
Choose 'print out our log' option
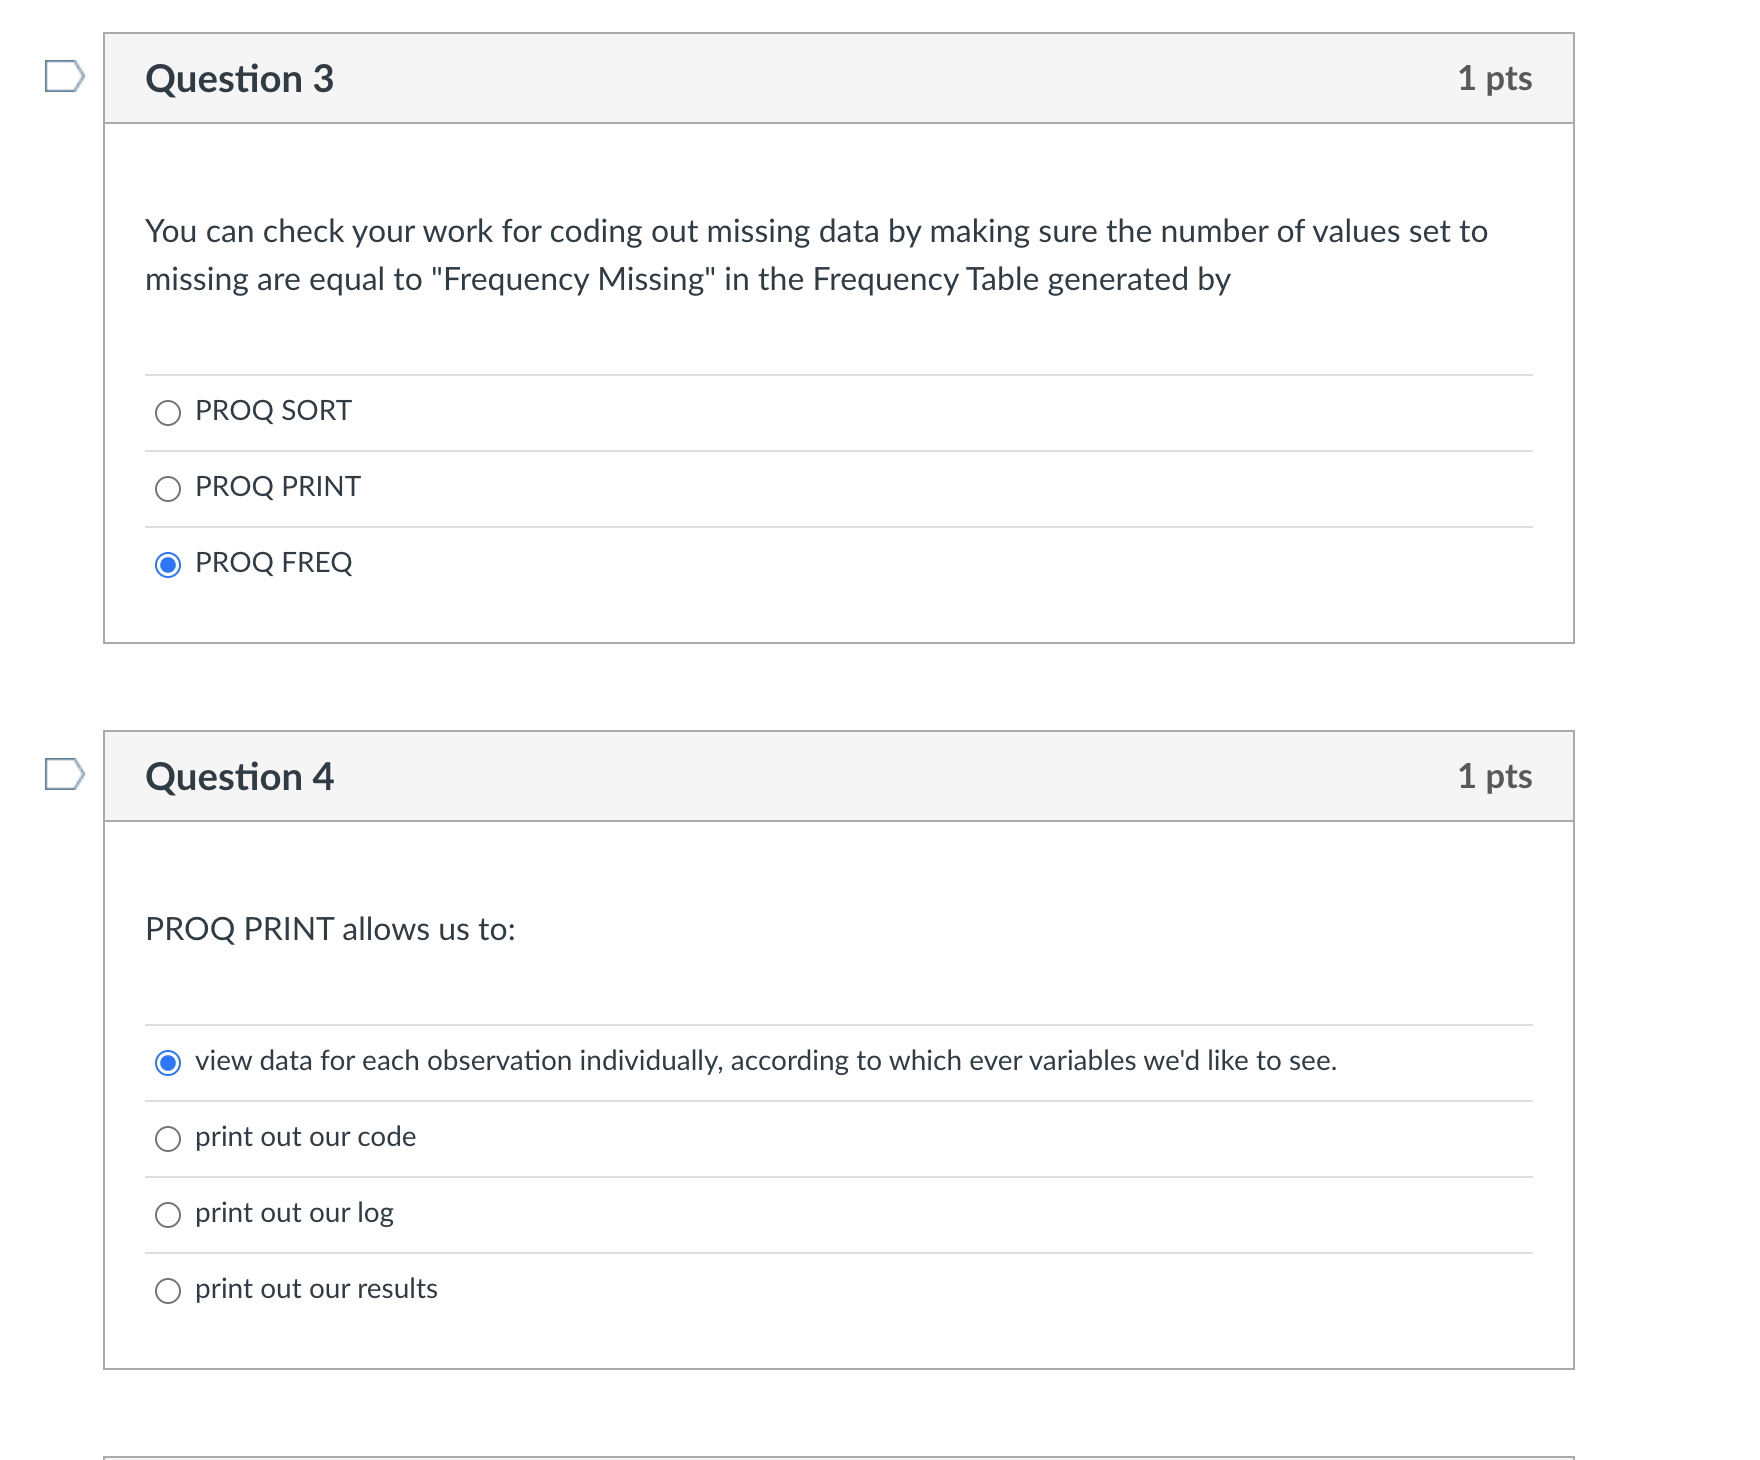tap(168, 1215)
